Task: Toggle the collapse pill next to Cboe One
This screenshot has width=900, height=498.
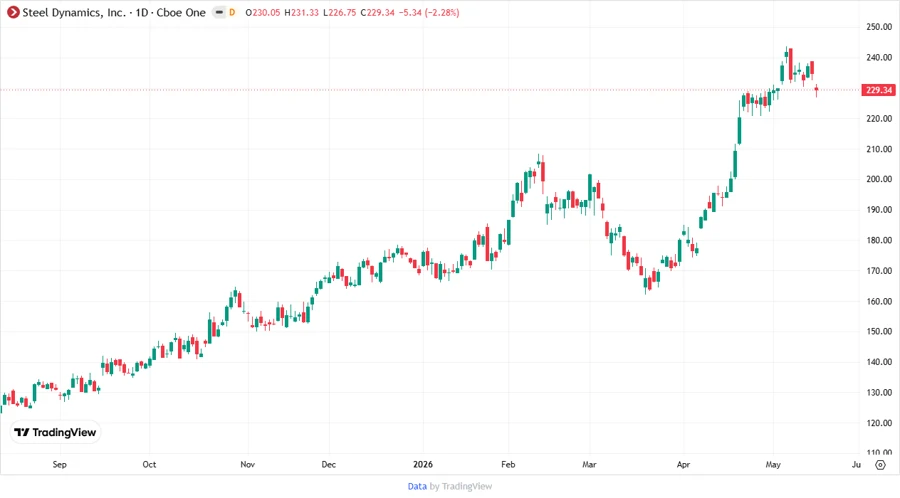Action: pos(219,12)
